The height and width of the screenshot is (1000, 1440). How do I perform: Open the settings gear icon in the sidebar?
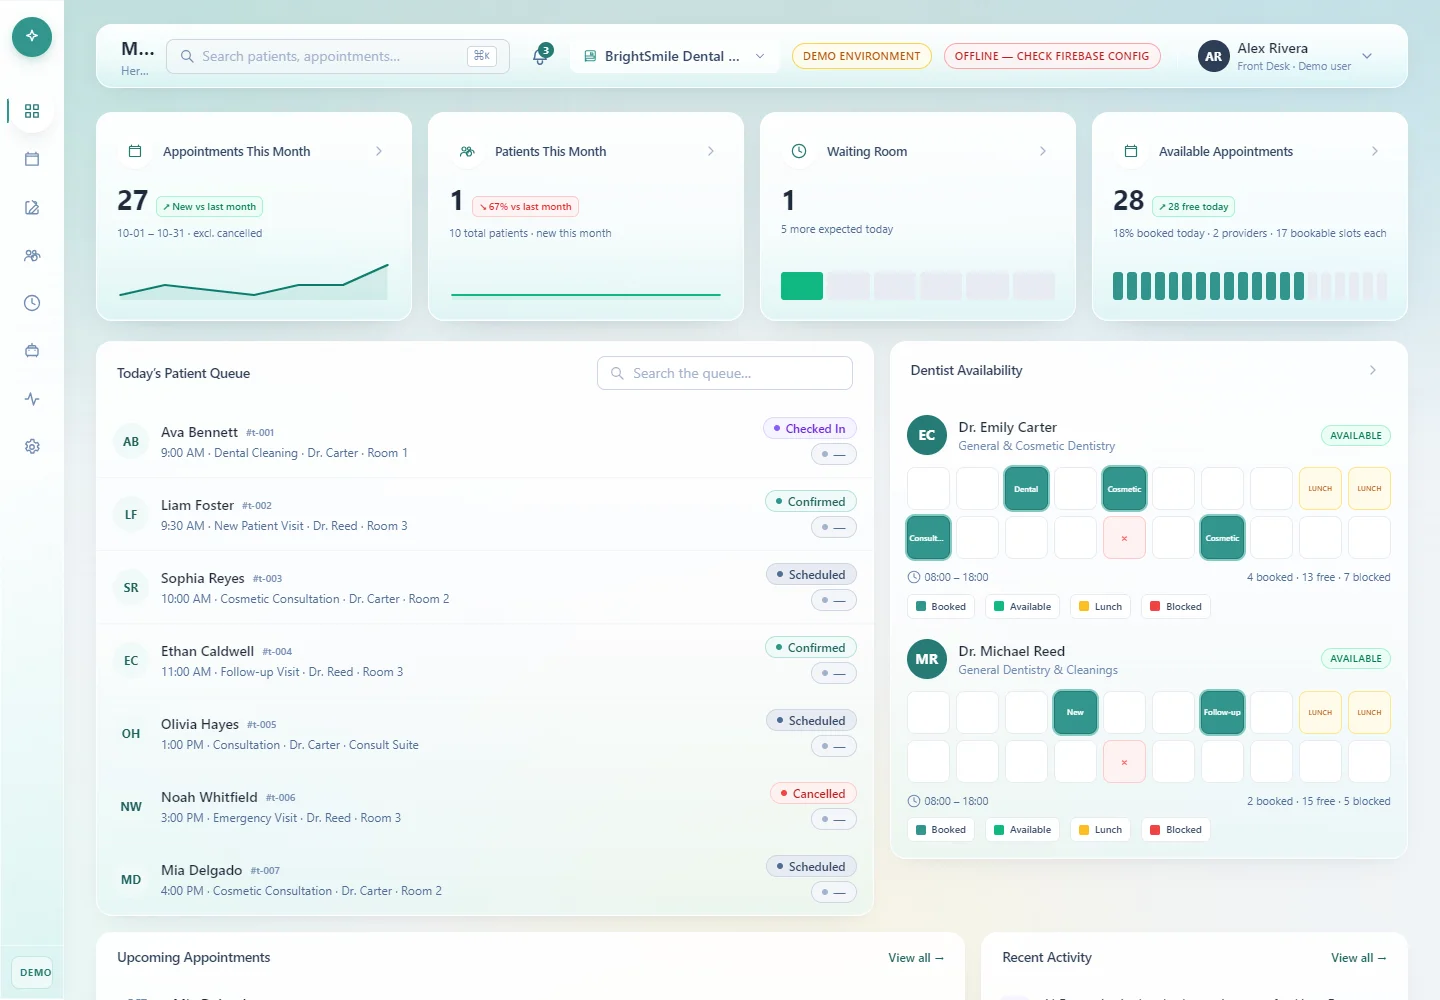32,447
